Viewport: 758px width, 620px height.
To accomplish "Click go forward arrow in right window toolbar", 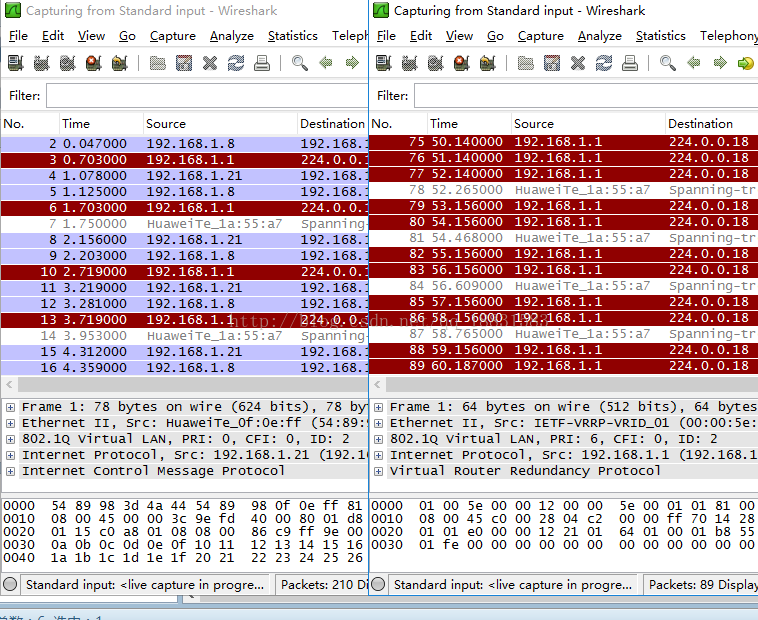I will 720,63.
